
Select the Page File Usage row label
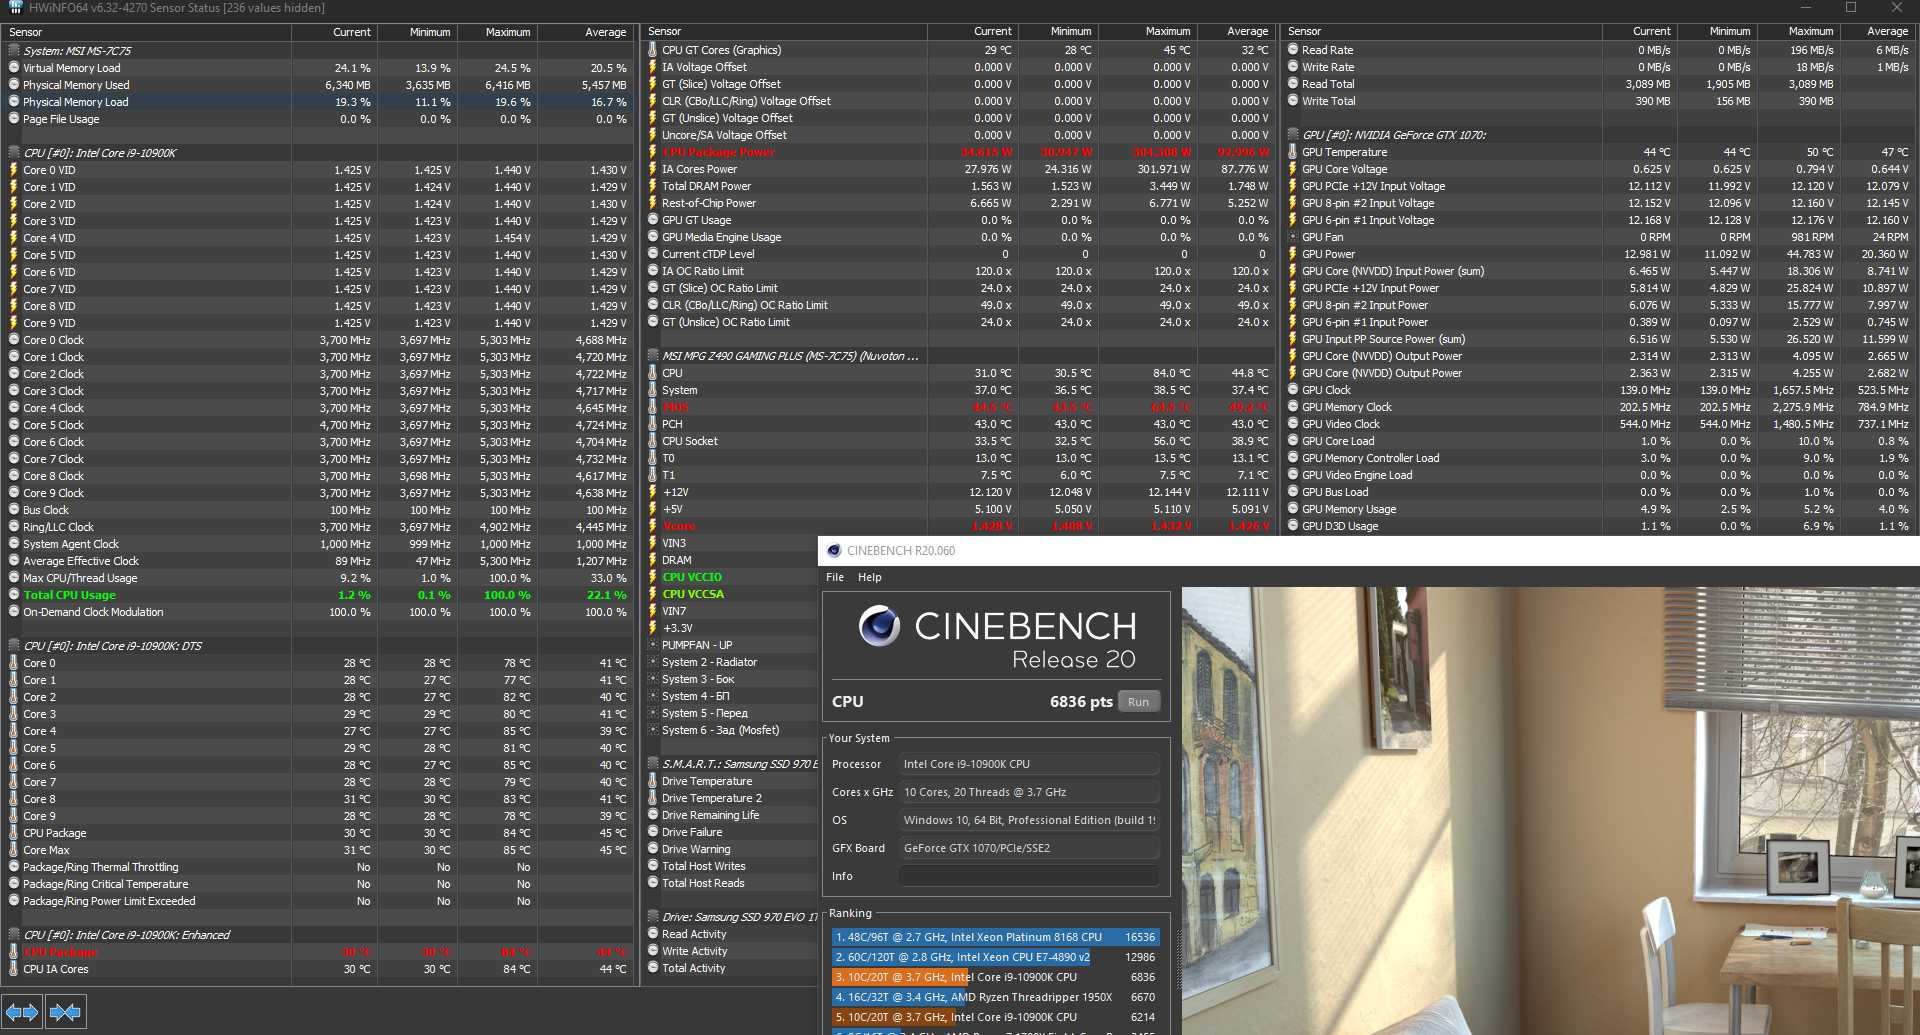61,119
